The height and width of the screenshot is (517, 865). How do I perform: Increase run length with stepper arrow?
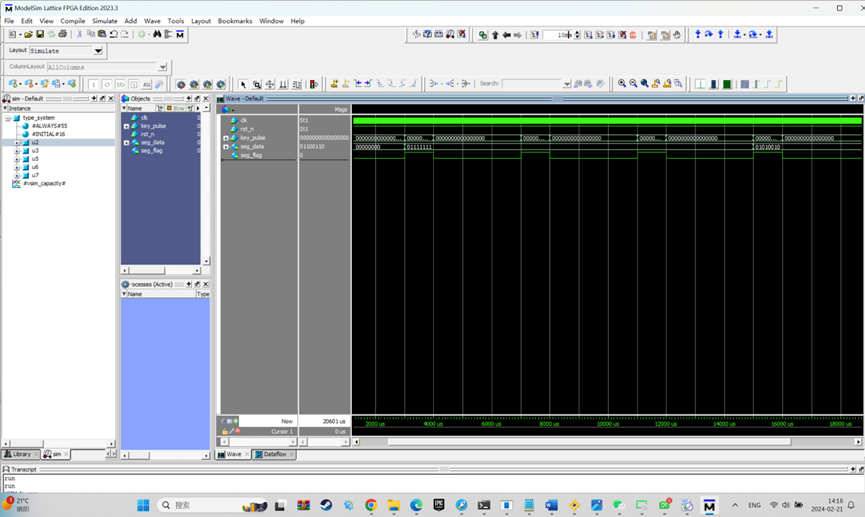pyautogui.click(x=577, y=33)
